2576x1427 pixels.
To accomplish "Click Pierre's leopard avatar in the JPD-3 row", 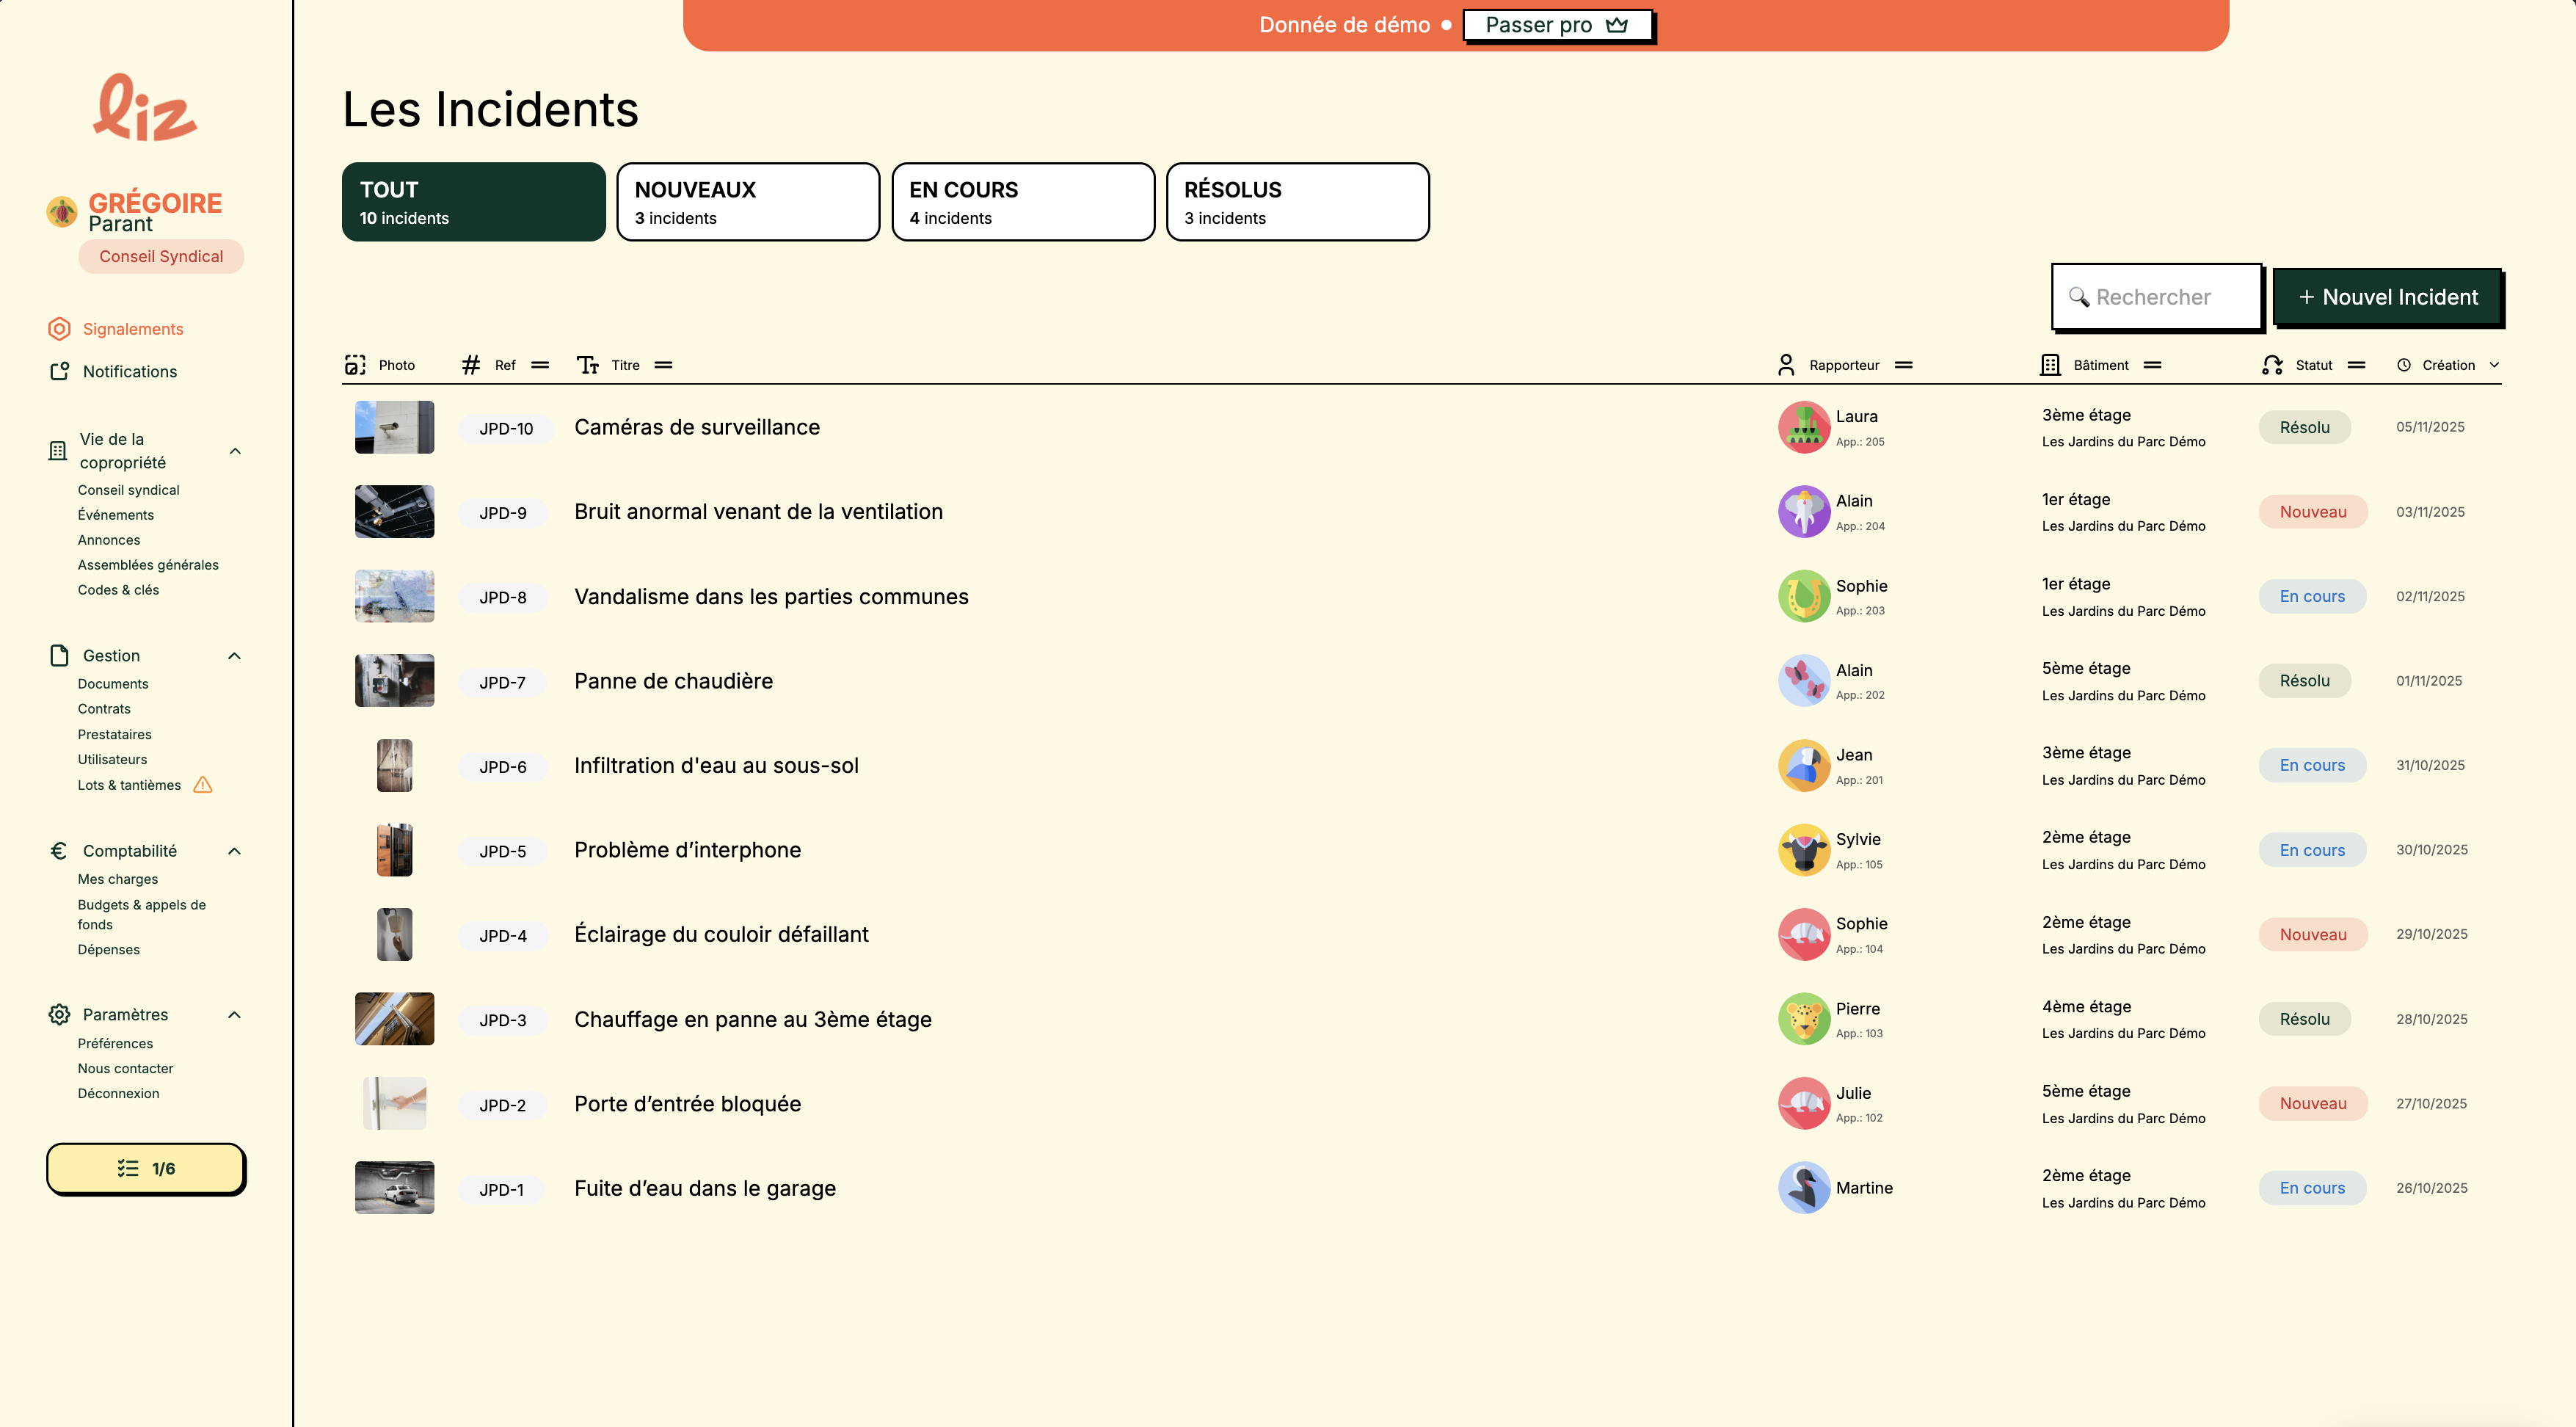I will 1804,1019.
